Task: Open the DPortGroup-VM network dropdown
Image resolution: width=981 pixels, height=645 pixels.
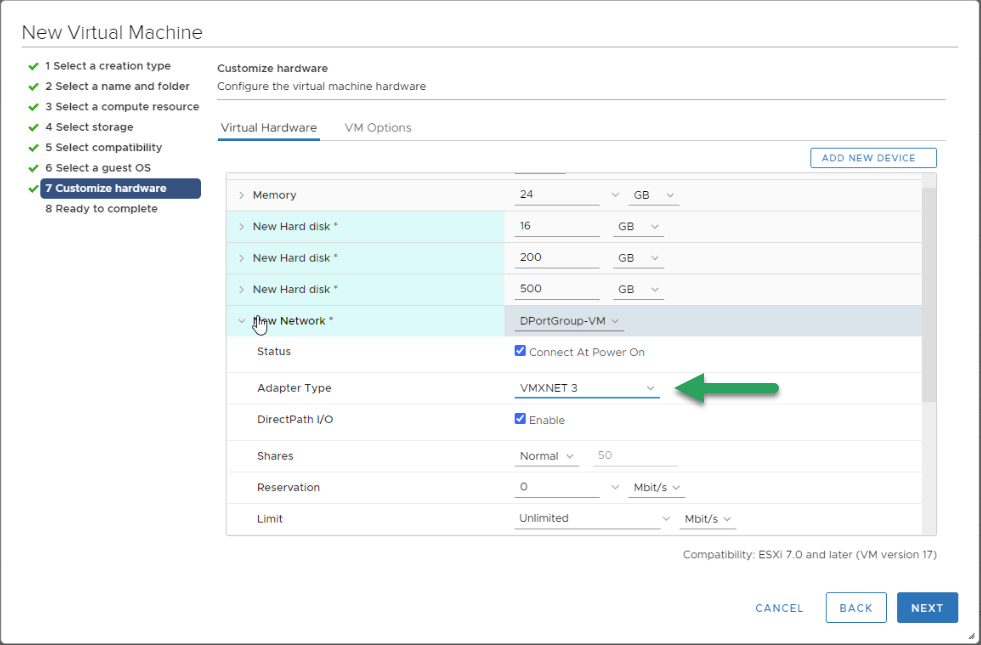Action: [x=569, y=321]
